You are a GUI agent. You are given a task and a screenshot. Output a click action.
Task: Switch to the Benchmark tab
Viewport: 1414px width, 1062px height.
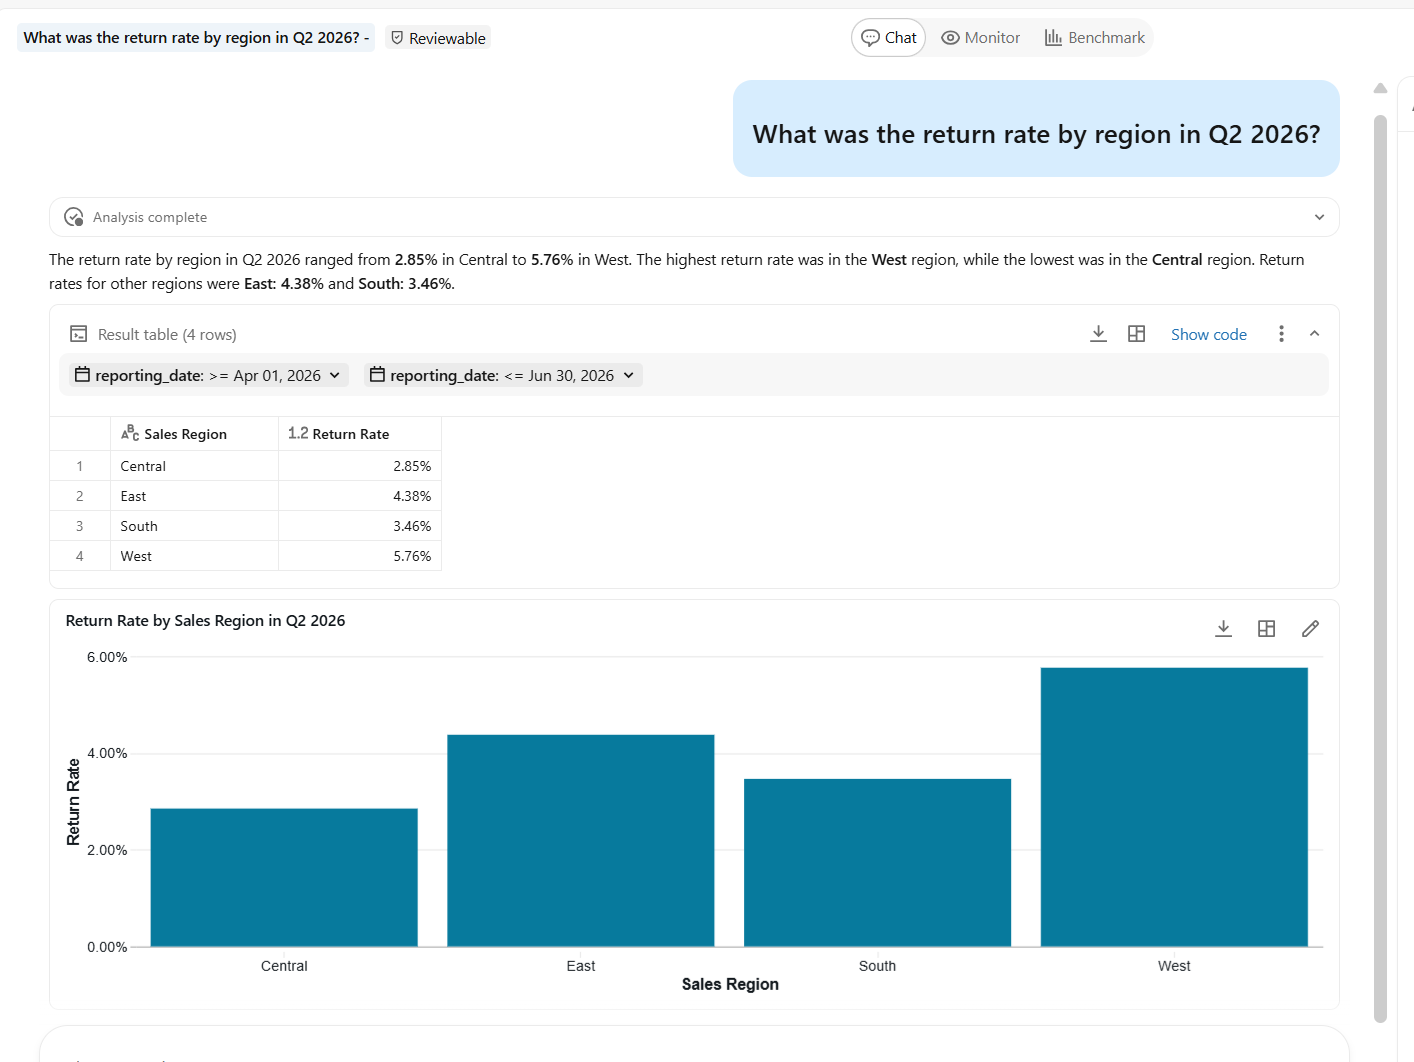pos(1095,38)
